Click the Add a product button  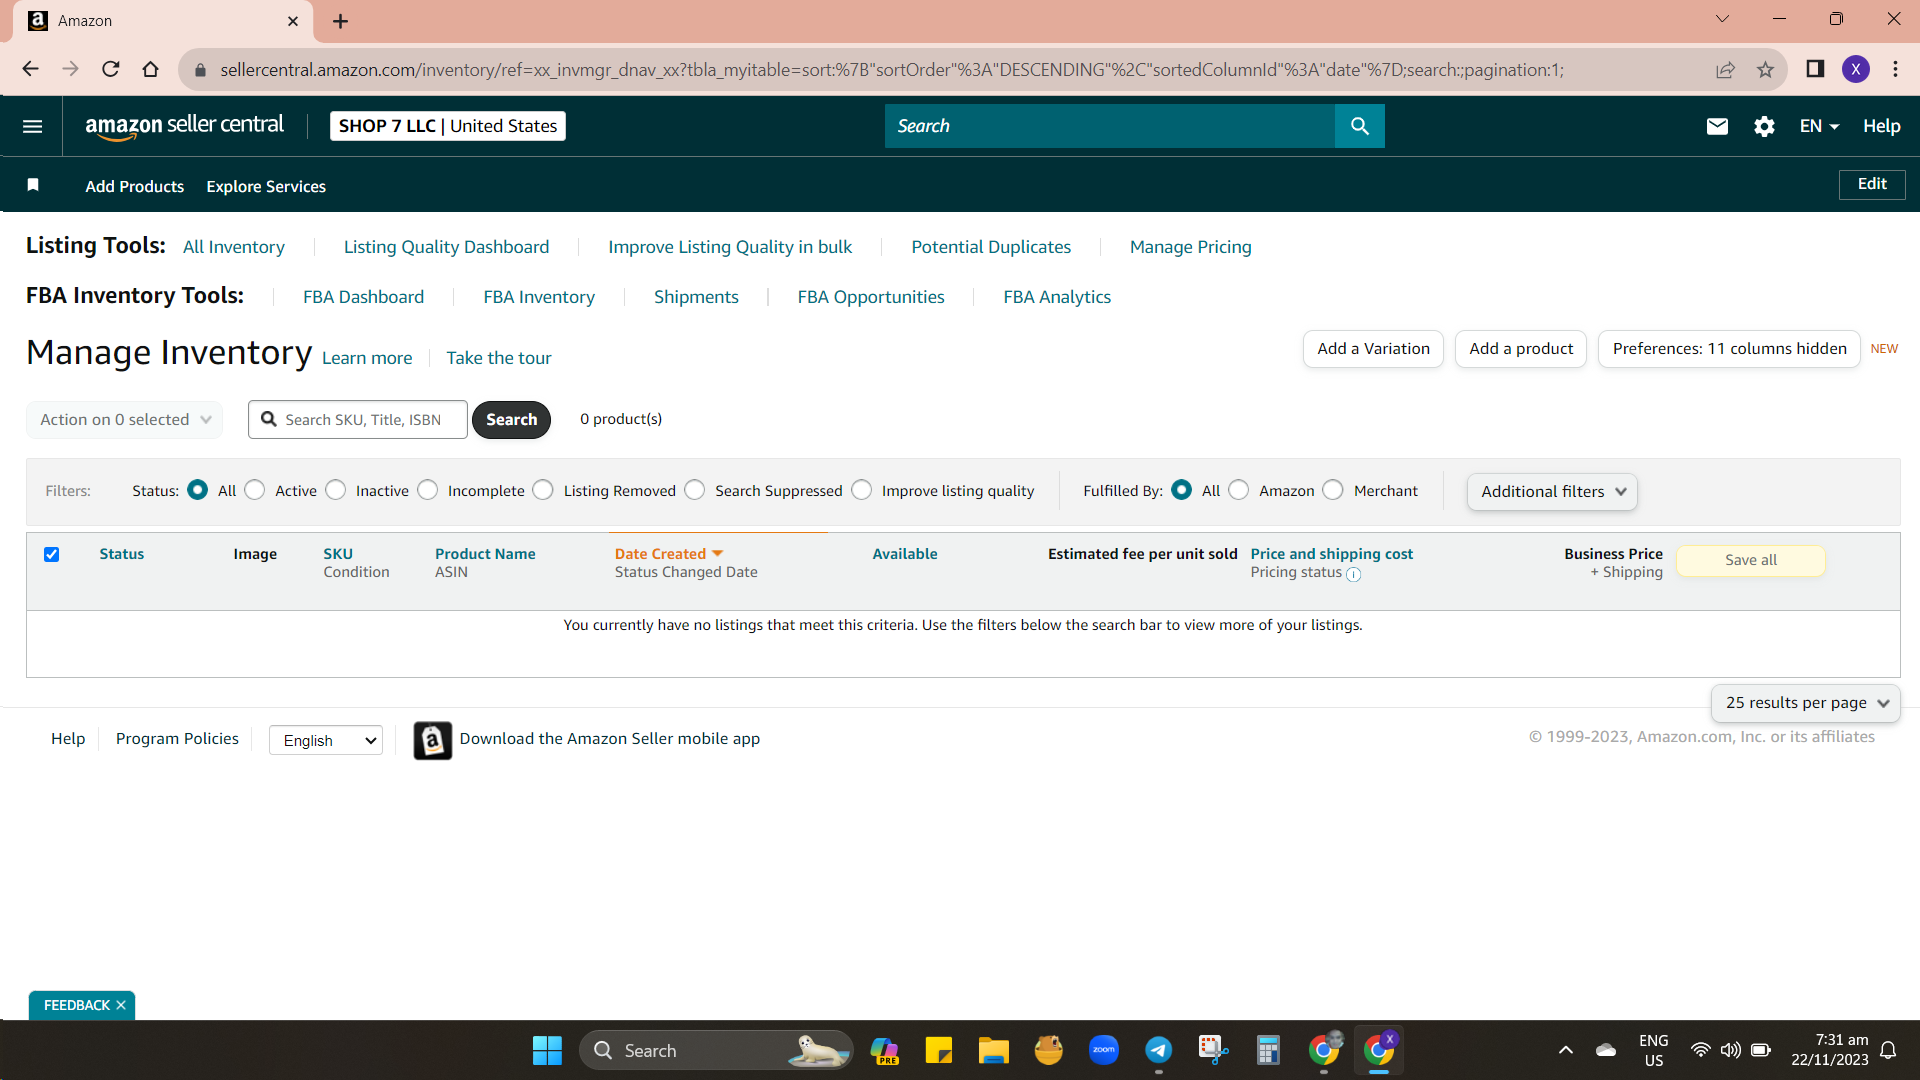pyautogui.click(x=1521, y=349)
